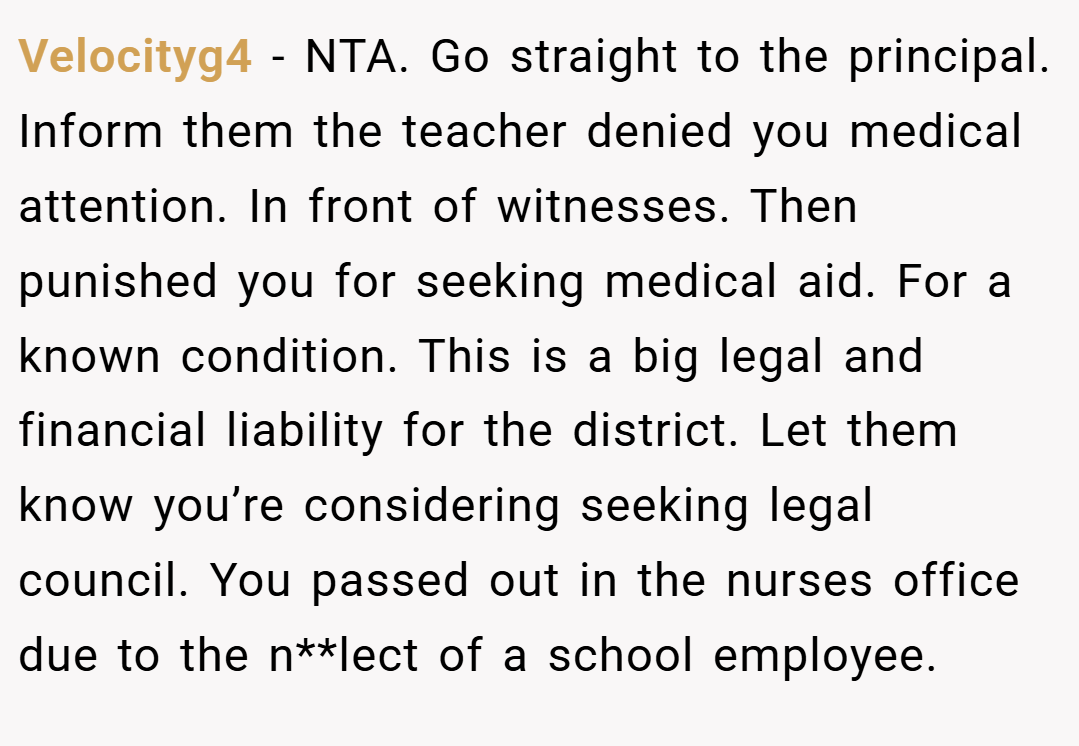Select the word office in comment
Screen dimensions: 1079x746
click(x=956, y=580)
